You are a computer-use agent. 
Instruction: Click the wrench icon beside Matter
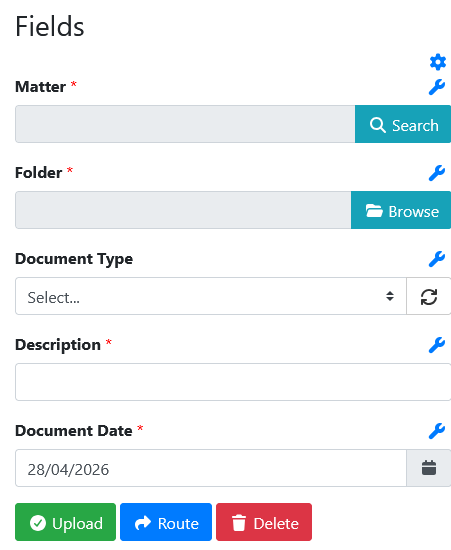pyautogui.click(x=437, y=87)
